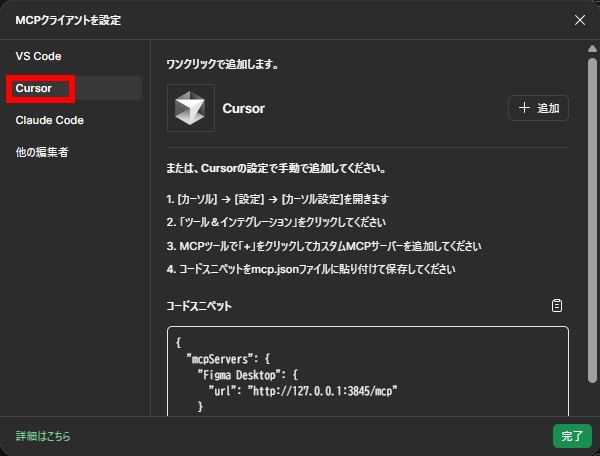Click the コードスニペット heading
The image size is (600, 456).
coord(199,306)
